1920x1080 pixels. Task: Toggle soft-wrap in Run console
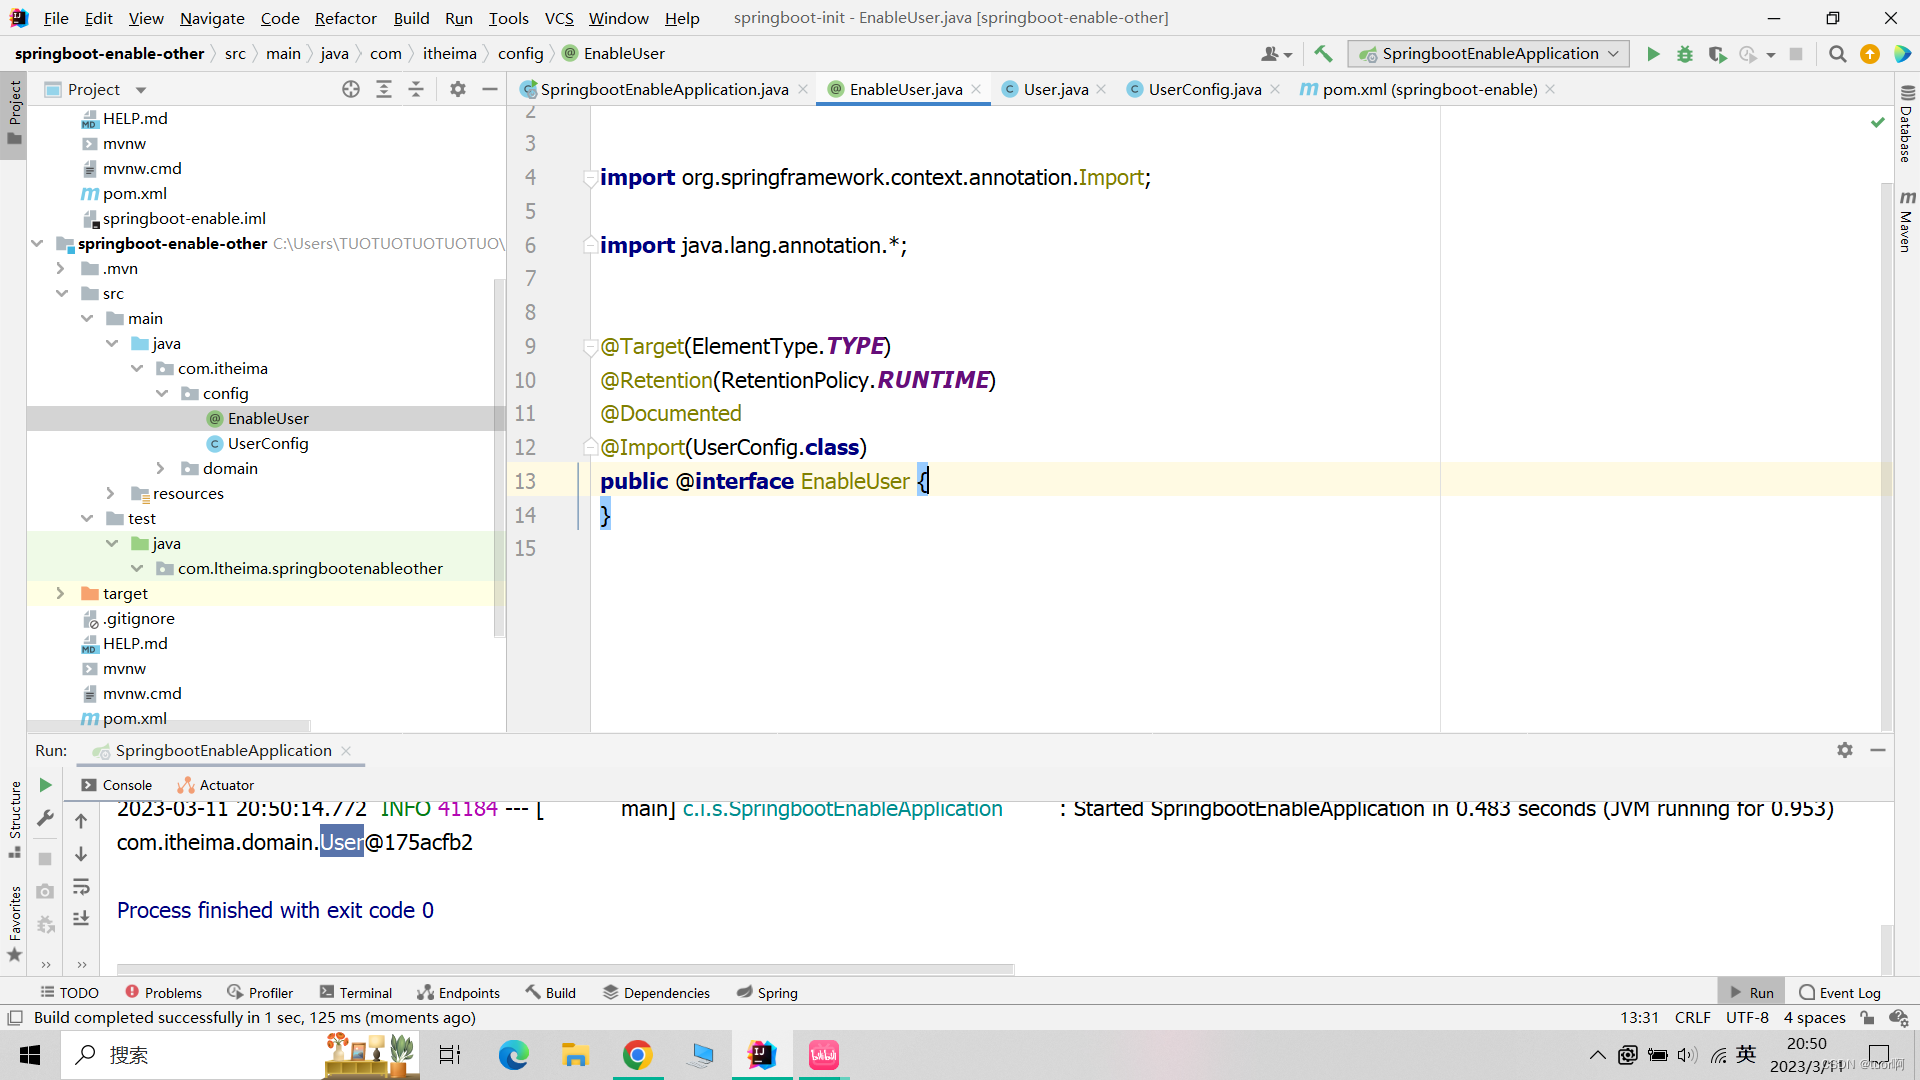pyautogui.click(x=81, y=887)
